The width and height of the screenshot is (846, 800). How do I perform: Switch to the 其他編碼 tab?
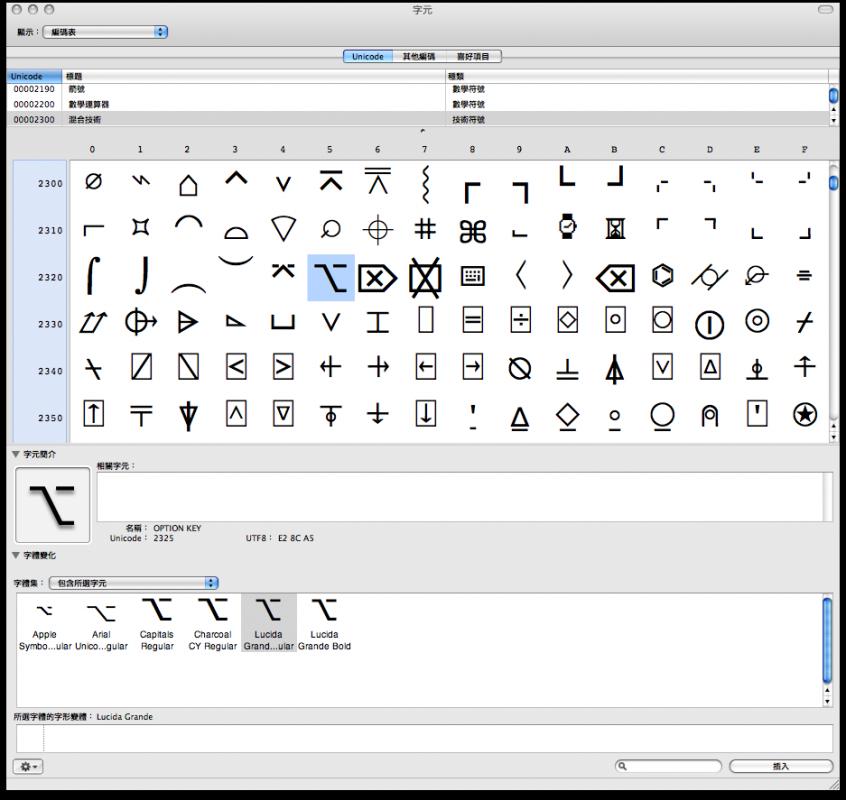tap(418, 57)
